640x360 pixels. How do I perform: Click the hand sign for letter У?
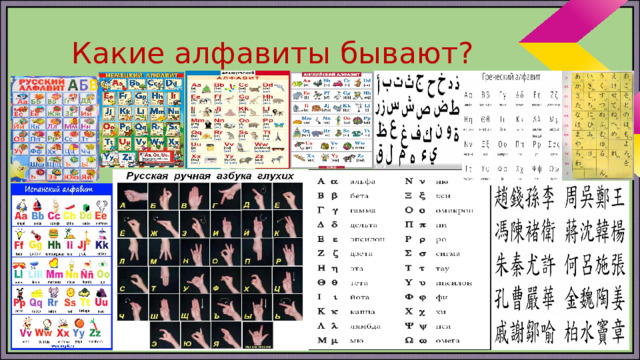tap(195, 280)
